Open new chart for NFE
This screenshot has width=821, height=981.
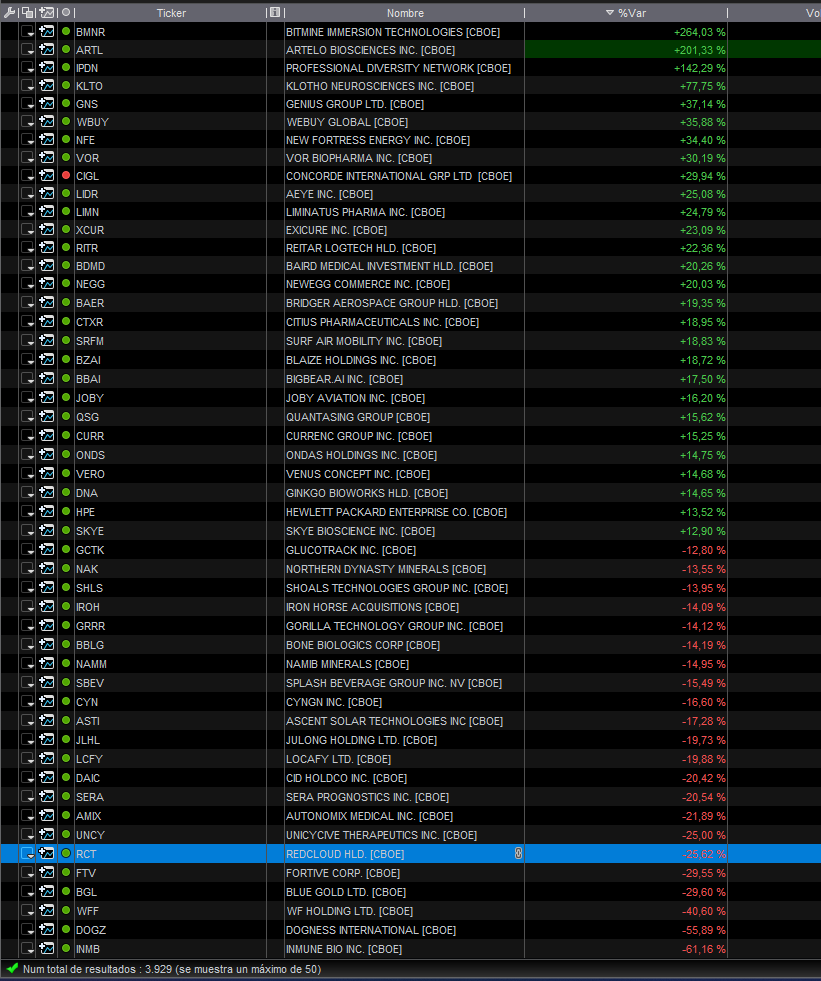pos(47,140)
